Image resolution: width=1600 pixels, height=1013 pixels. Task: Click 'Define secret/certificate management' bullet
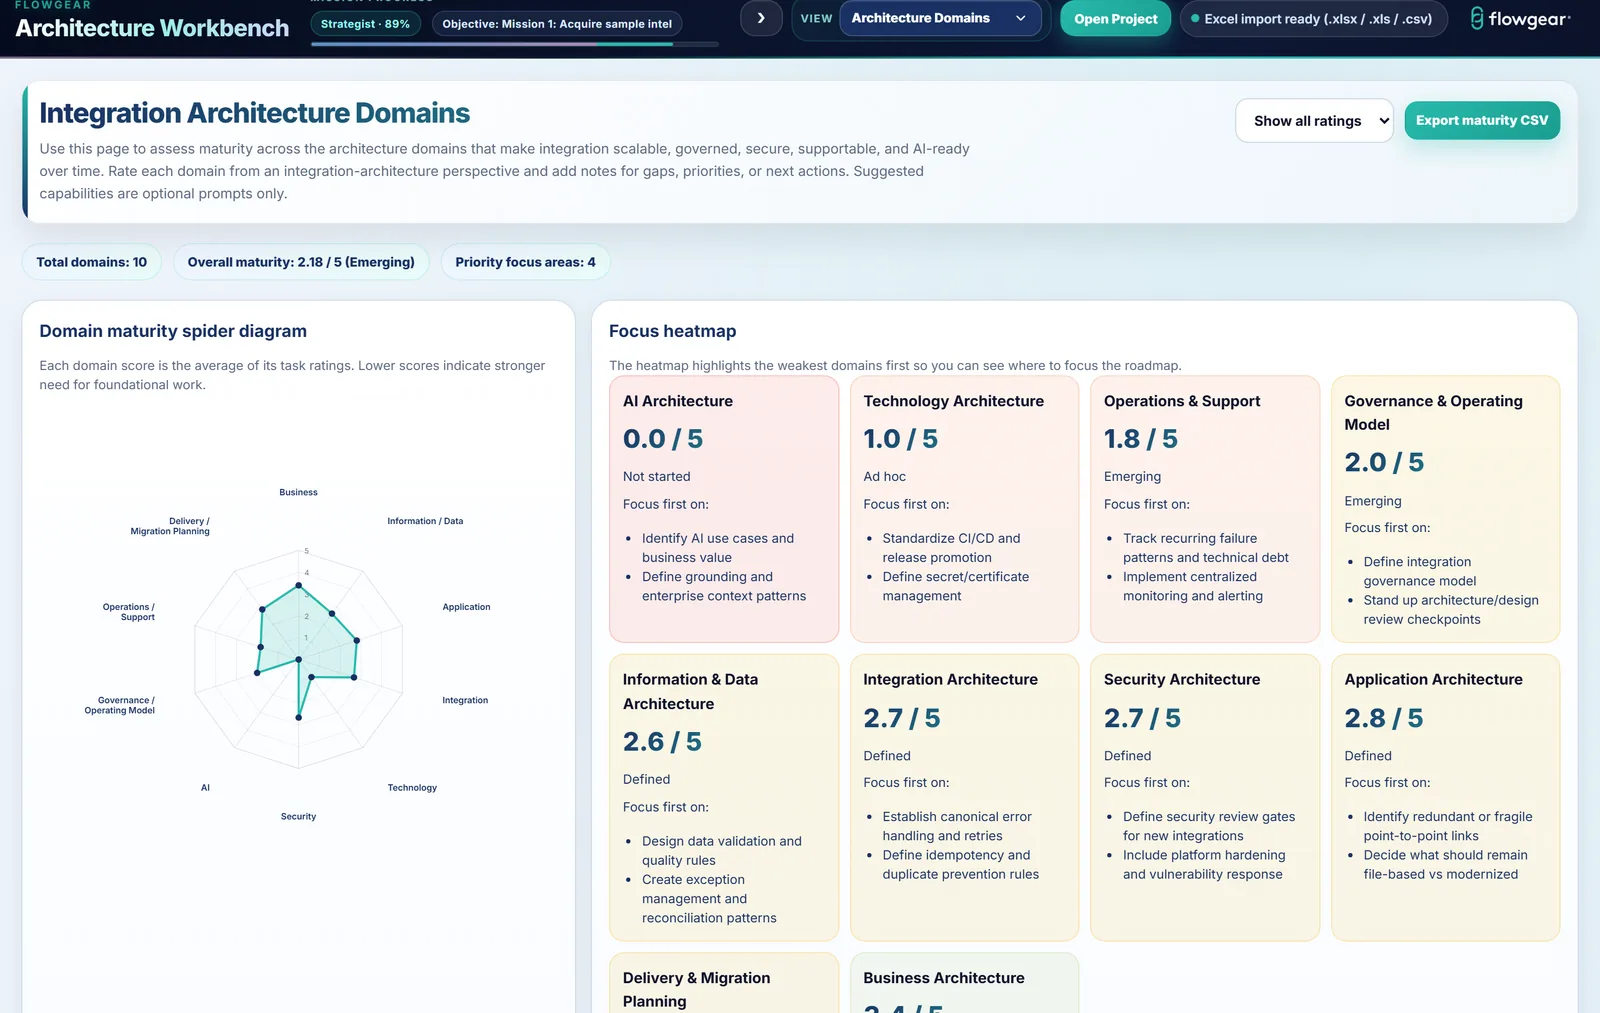coord(955,586)
